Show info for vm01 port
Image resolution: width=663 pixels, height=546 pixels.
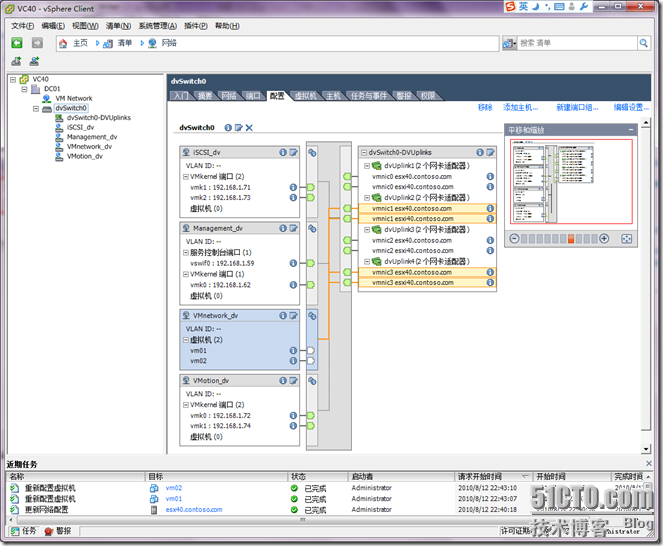(293, 350)
